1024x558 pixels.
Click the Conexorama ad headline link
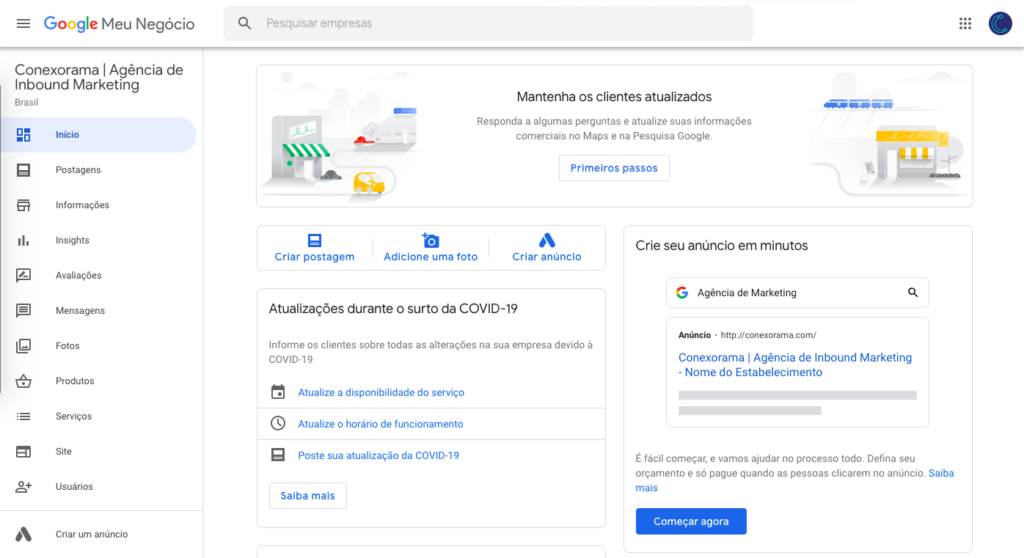795,365
